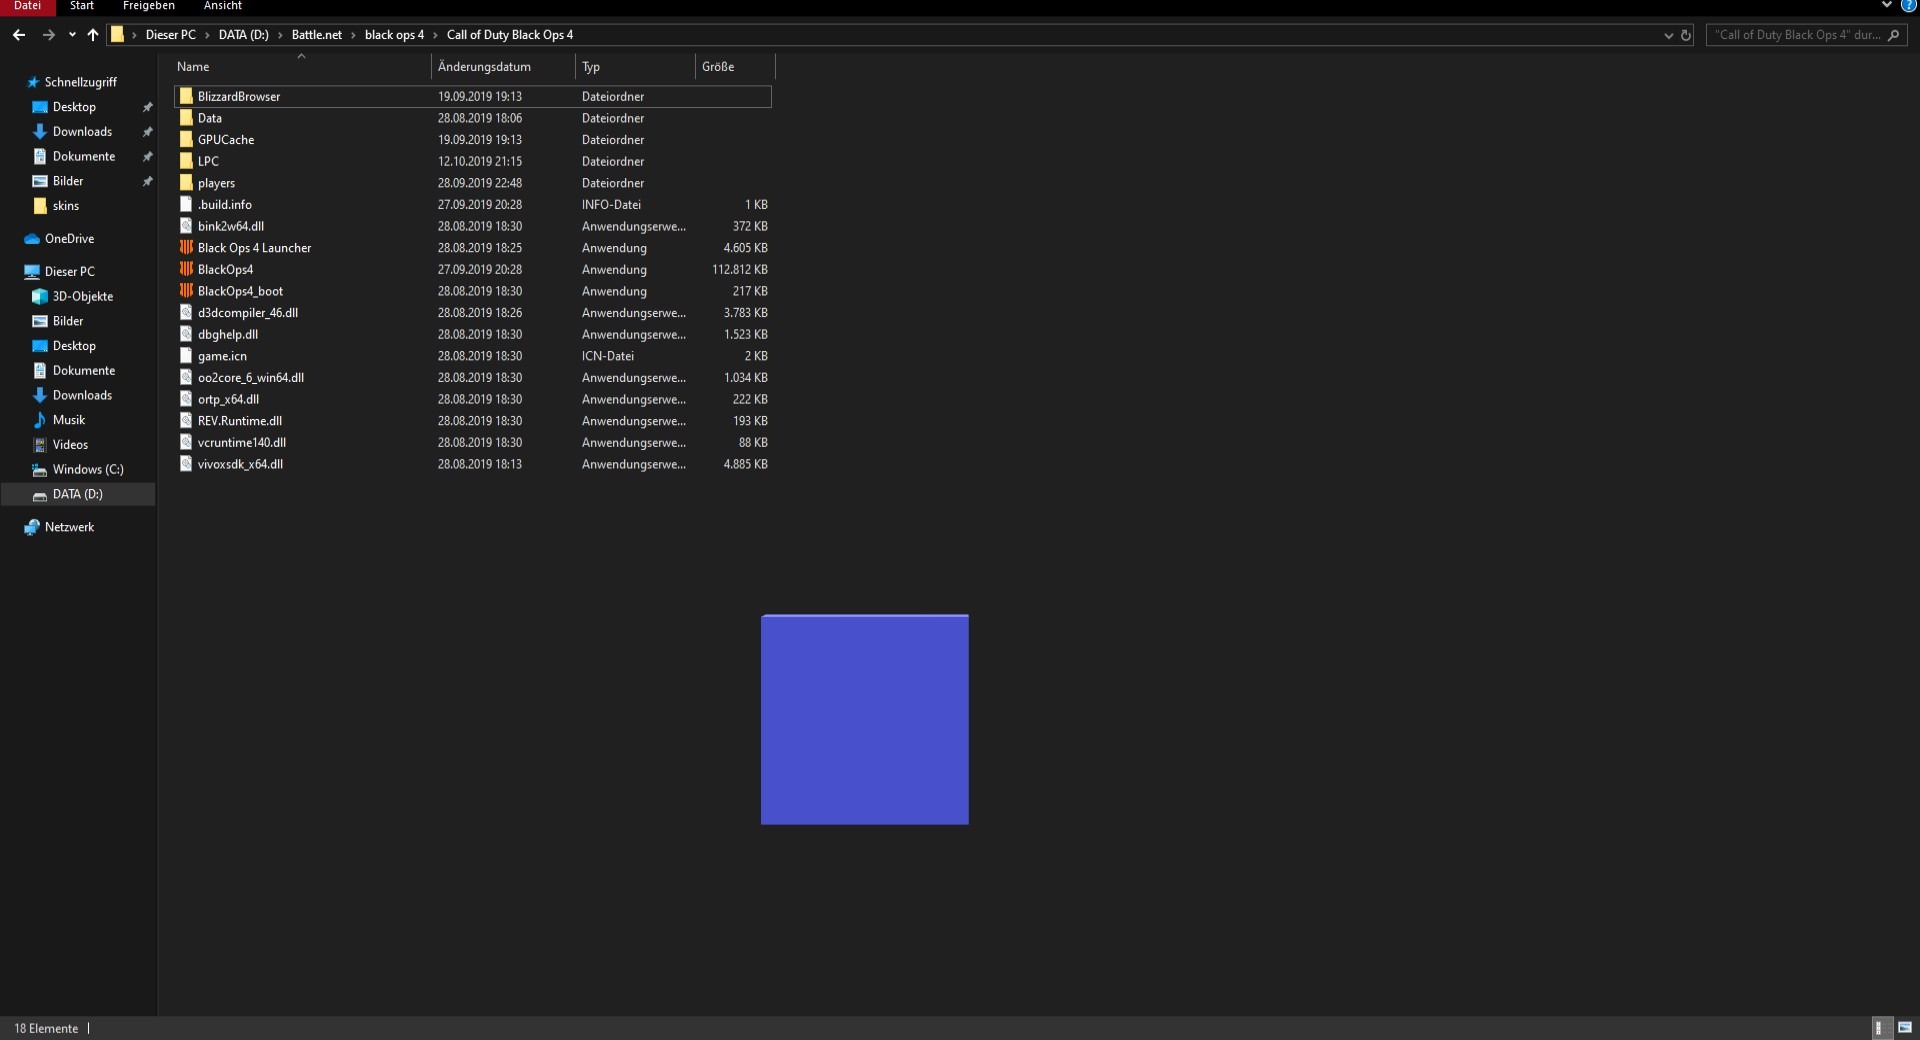
Task: Click black ops 4 breadcrumb segment
Action: pos(394,35)
